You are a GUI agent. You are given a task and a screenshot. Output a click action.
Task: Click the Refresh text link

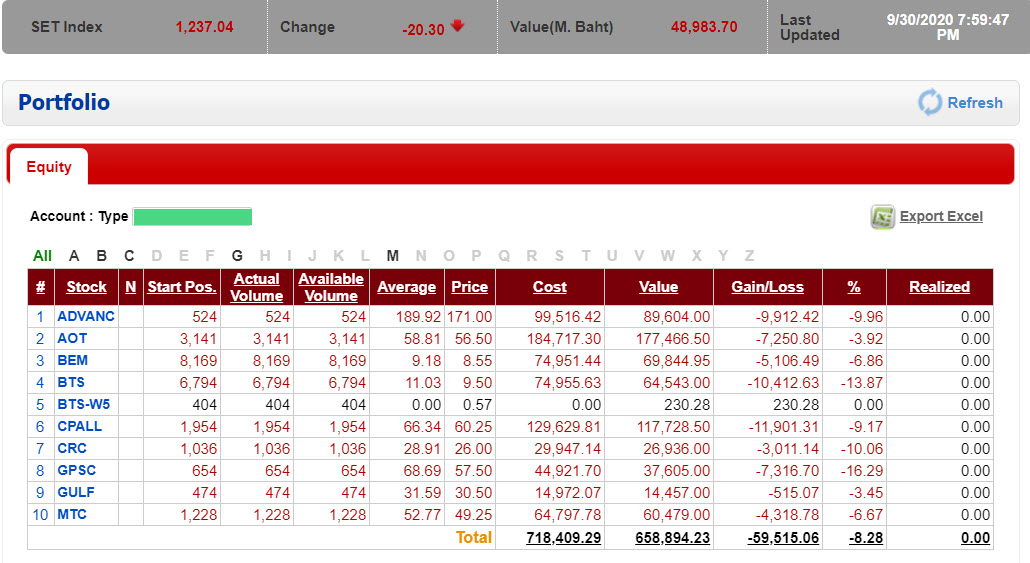[x=975, y=102]
